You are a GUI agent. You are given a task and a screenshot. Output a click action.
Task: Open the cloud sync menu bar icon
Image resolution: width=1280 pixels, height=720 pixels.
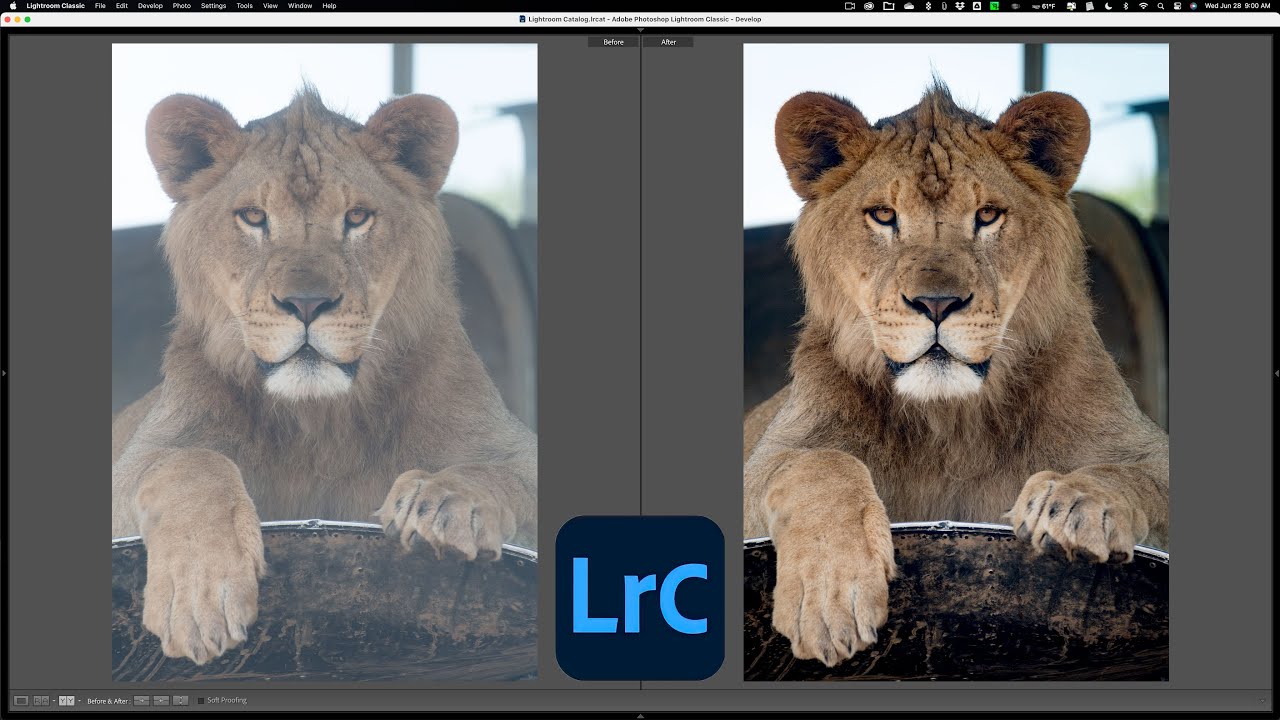[x=908, y=6]
